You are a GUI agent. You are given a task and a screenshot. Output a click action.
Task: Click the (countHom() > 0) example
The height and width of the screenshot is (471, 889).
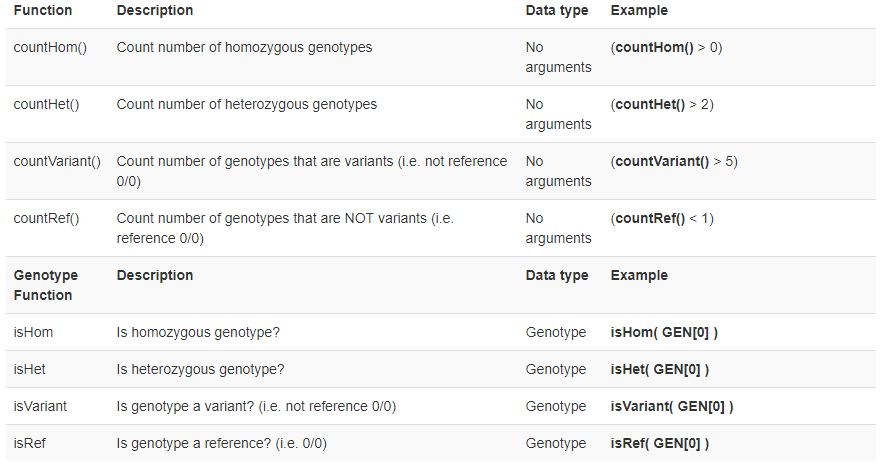click(665, 48)
